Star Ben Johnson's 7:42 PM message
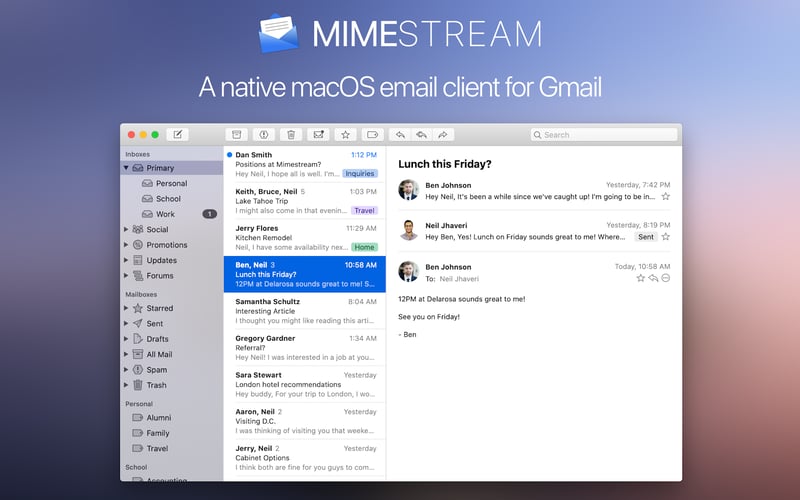 coord(665,196)
